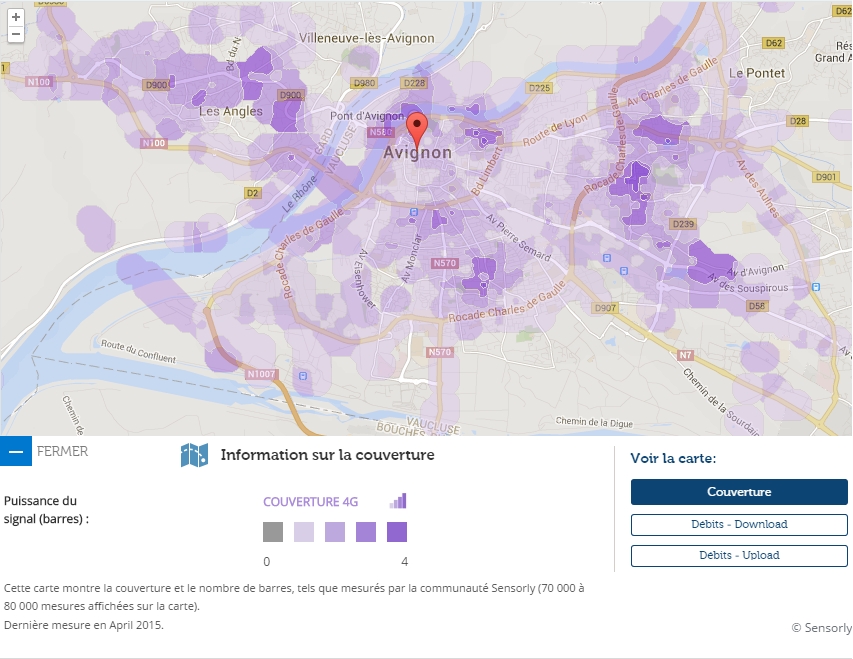
Task: Click FERMER to close the coverage panel
Action: click(63, 452)
